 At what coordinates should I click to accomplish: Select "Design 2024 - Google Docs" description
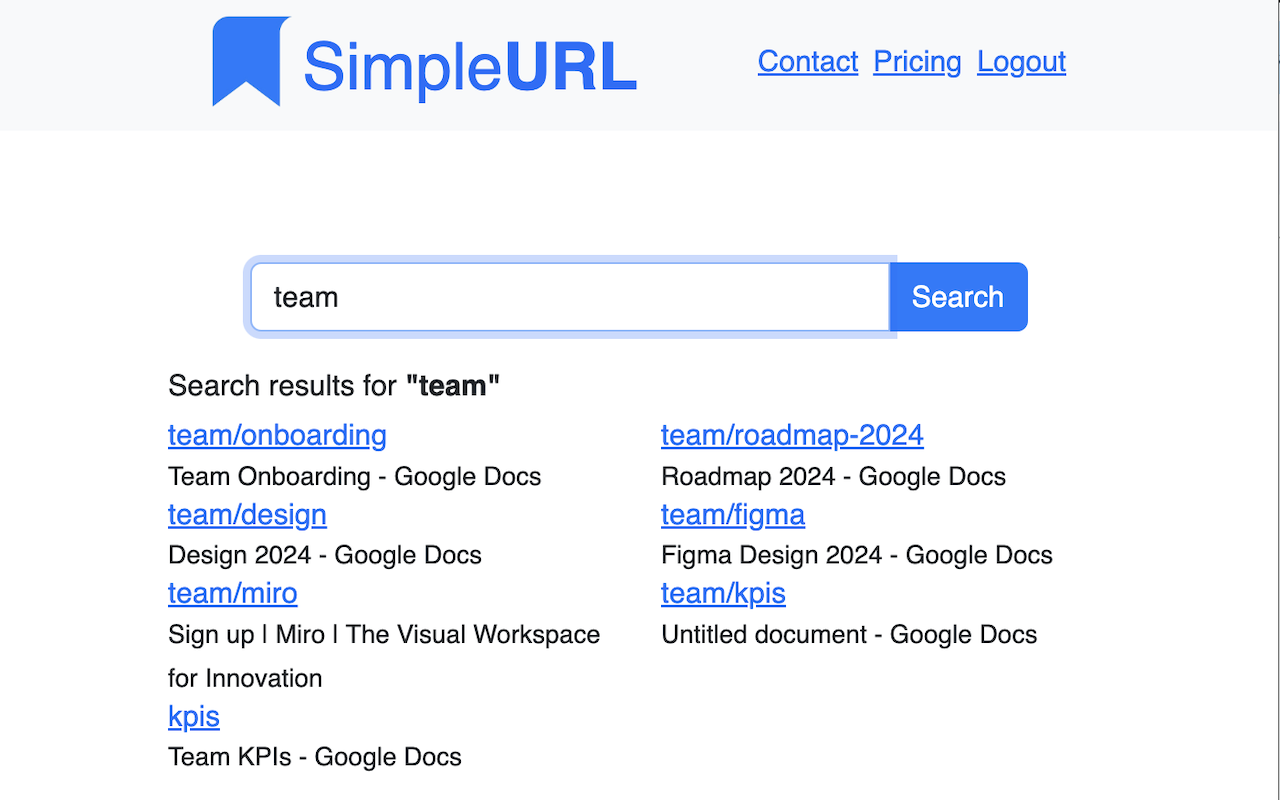325,555
